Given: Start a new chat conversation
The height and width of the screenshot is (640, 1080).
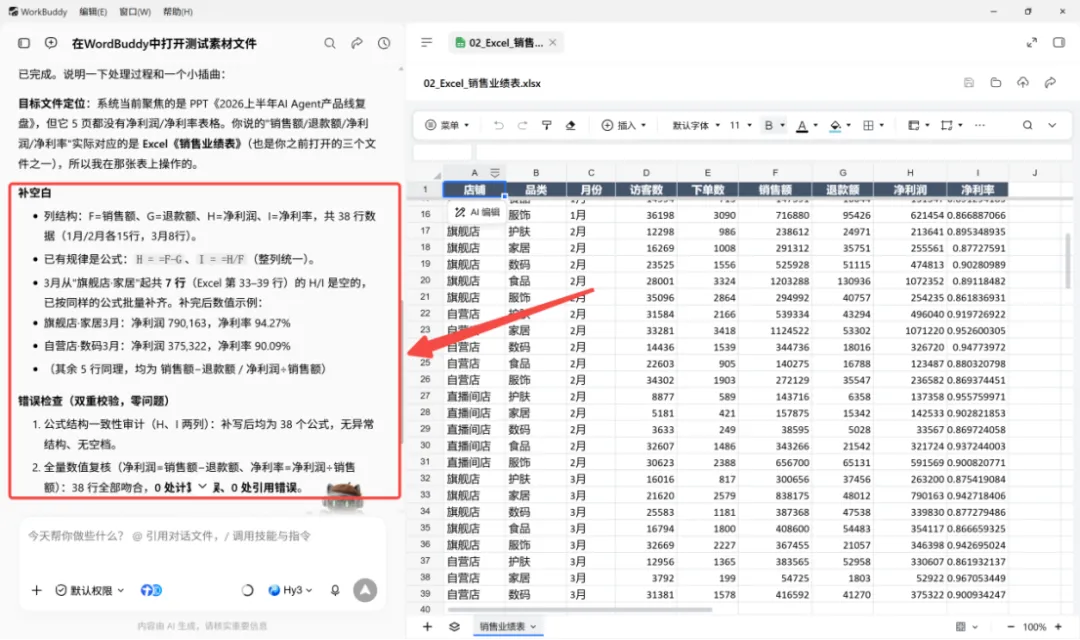Looking at the screenshot, I should tap(51, 43).
